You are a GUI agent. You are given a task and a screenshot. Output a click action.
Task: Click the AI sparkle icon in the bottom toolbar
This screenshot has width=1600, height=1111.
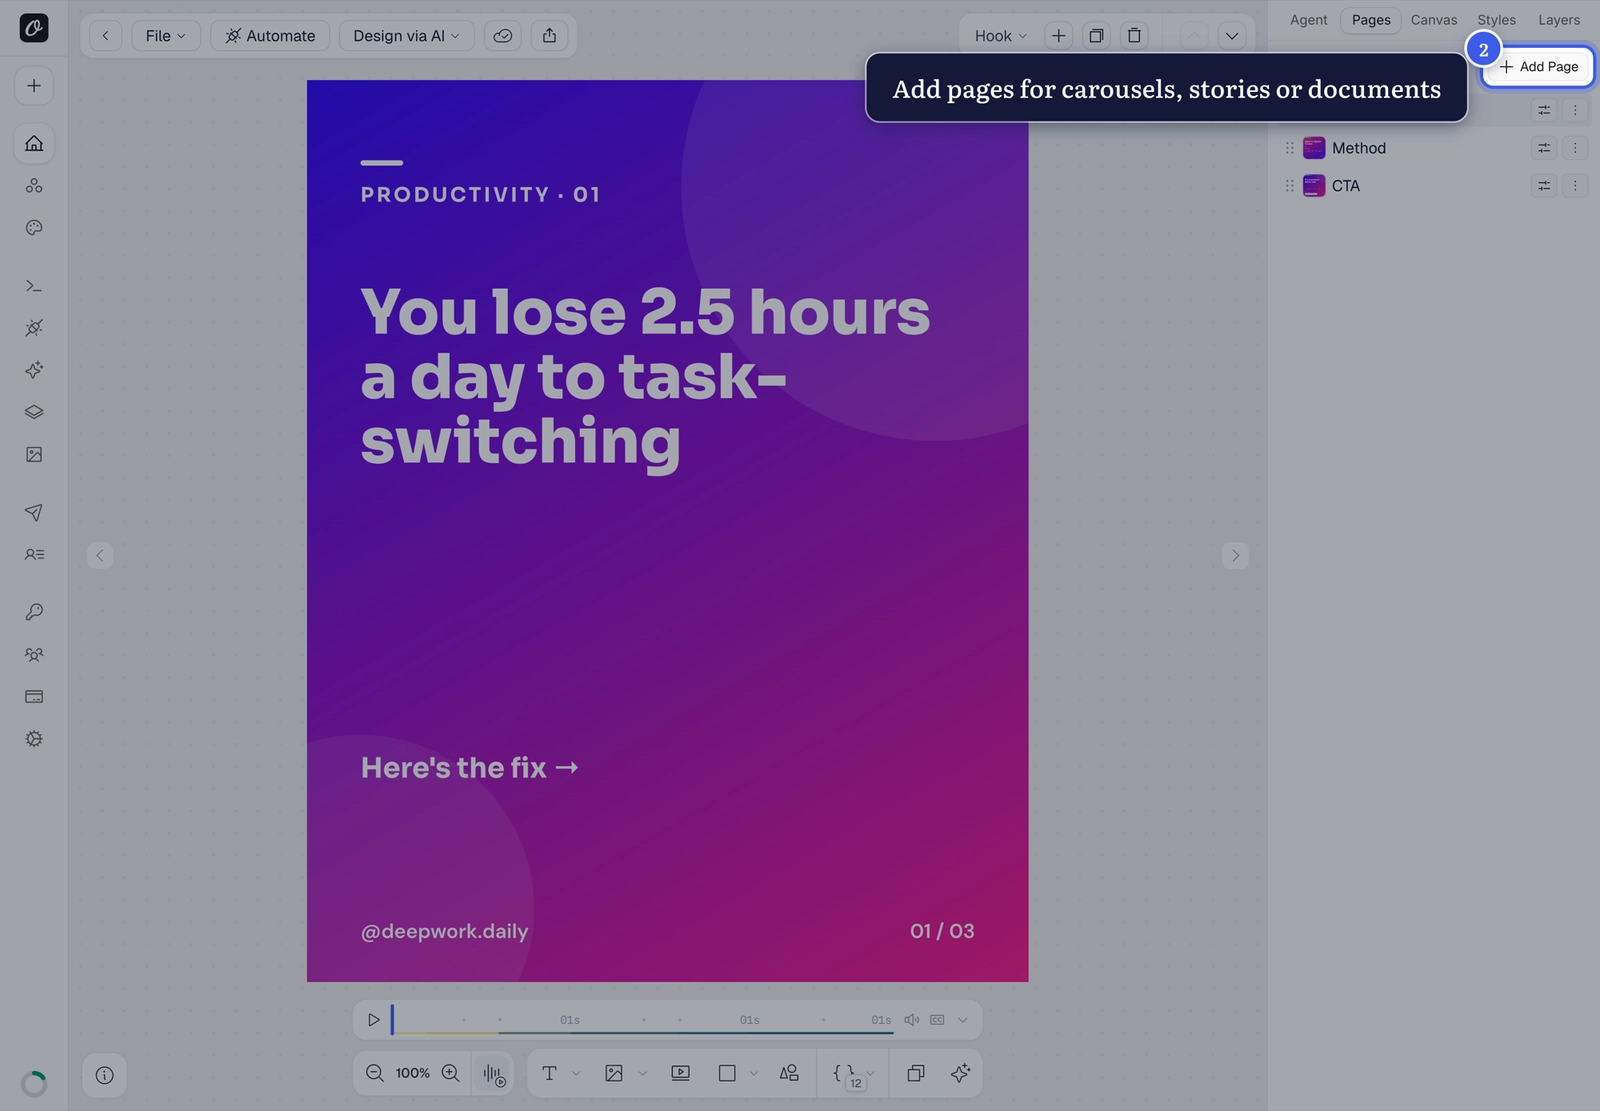point(960,1073)
